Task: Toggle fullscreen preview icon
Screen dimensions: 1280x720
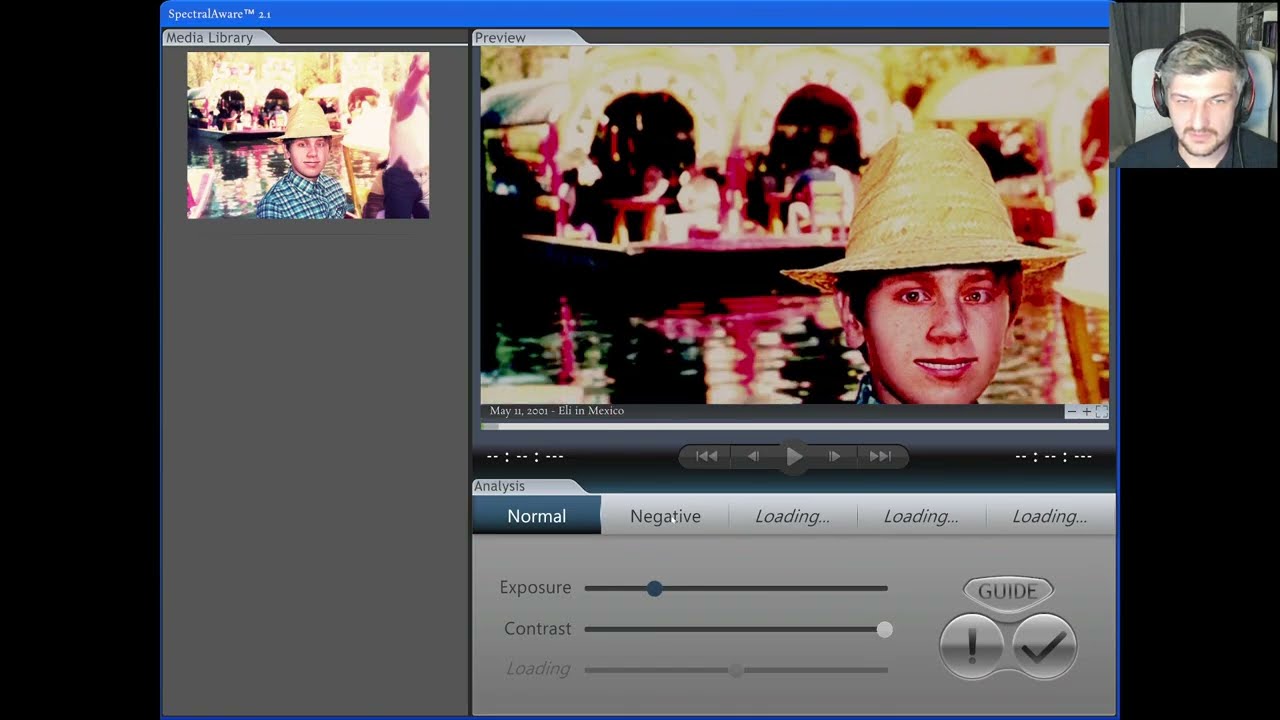Action: [x=1101, y=412]
